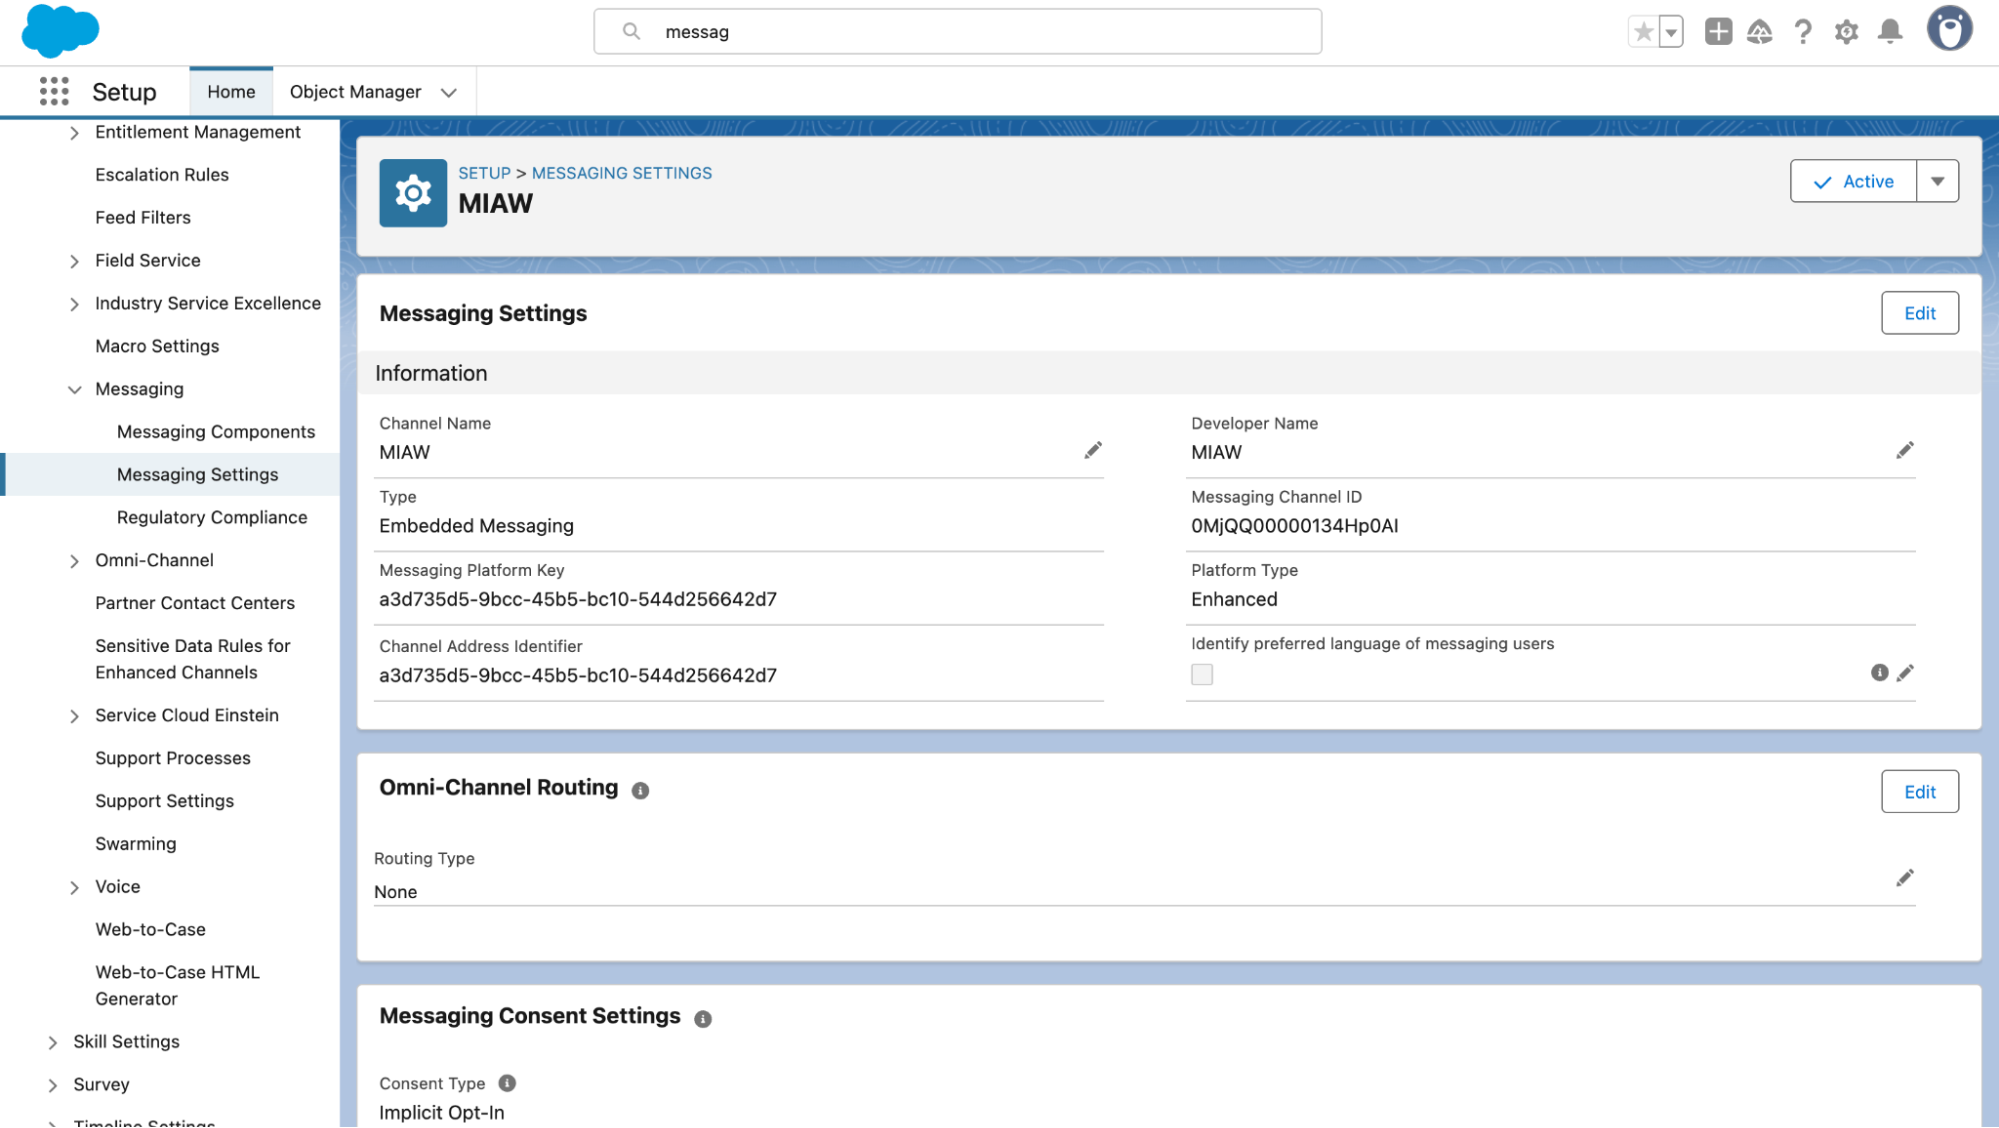1999x1128 pixels.
Task: Edit preferred language field pencil icon
Action: (x=1905, y=673)
